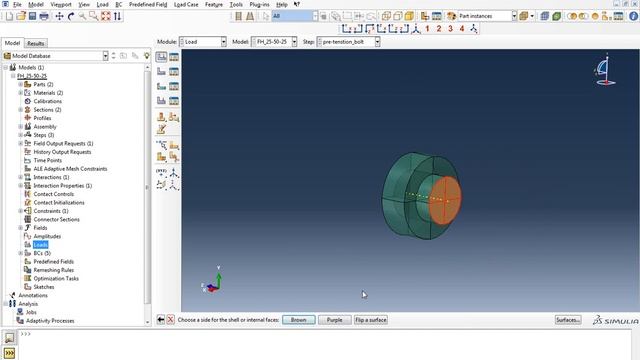Click the Flip a surface button

(371, 320)
